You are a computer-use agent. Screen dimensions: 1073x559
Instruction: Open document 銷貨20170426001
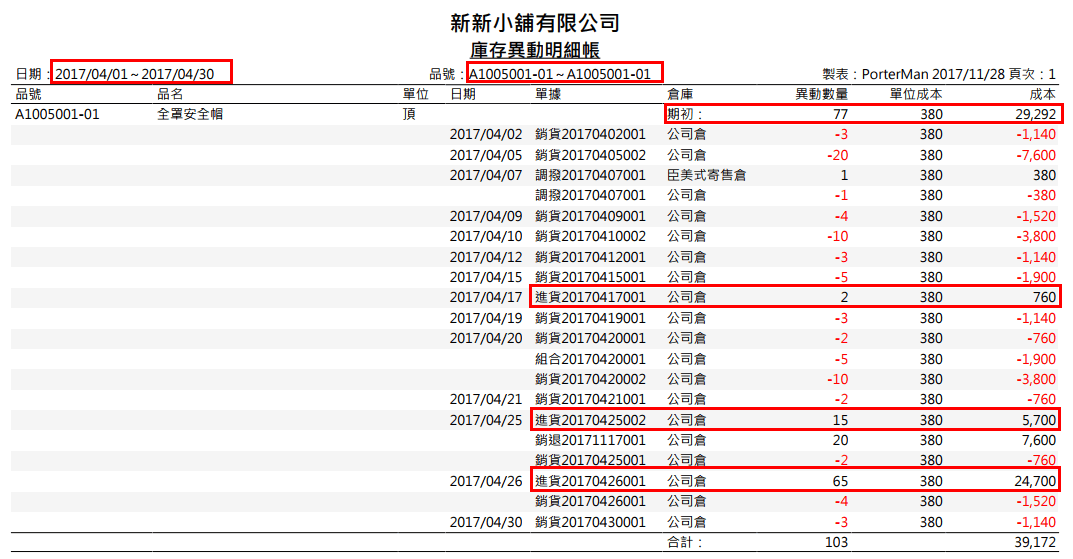[x=590, y=501]
